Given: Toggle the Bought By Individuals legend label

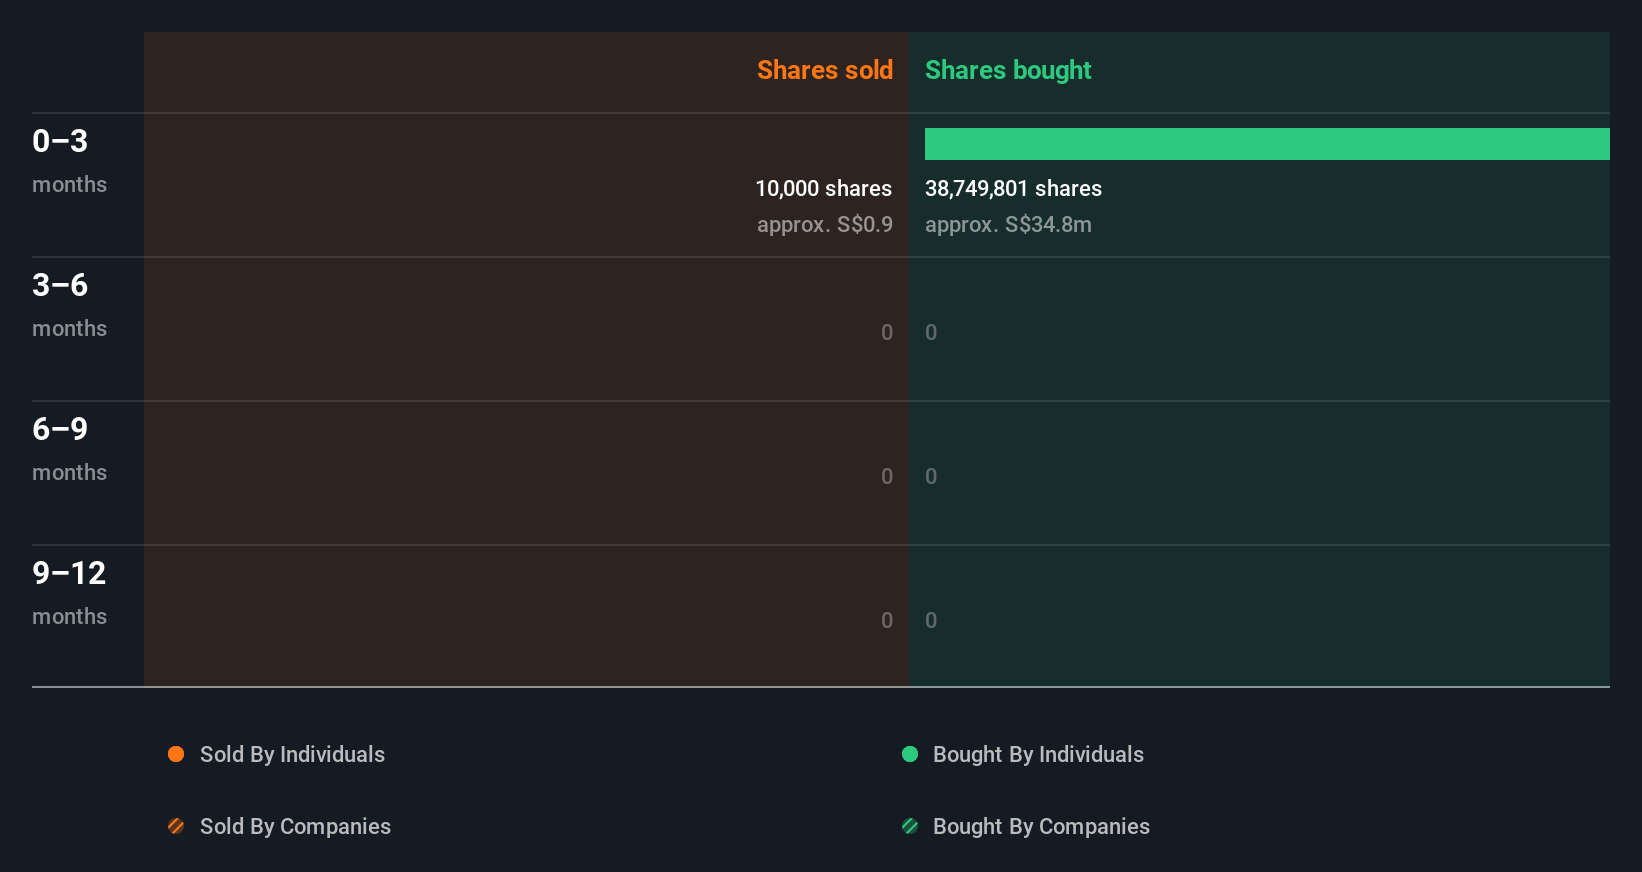Looking at the screenshot, I should tap(1038, 754).
